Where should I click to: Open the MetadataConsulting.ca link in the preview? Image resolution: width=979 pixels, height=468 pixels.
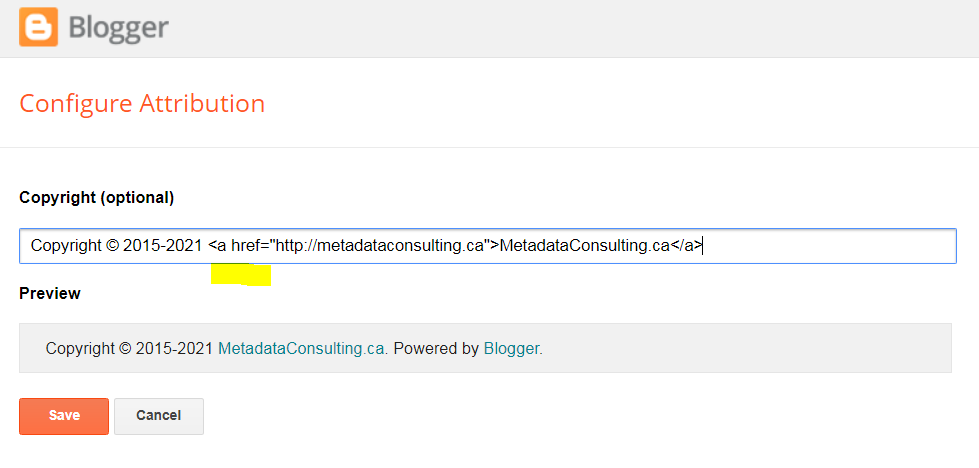coord(301,348)
